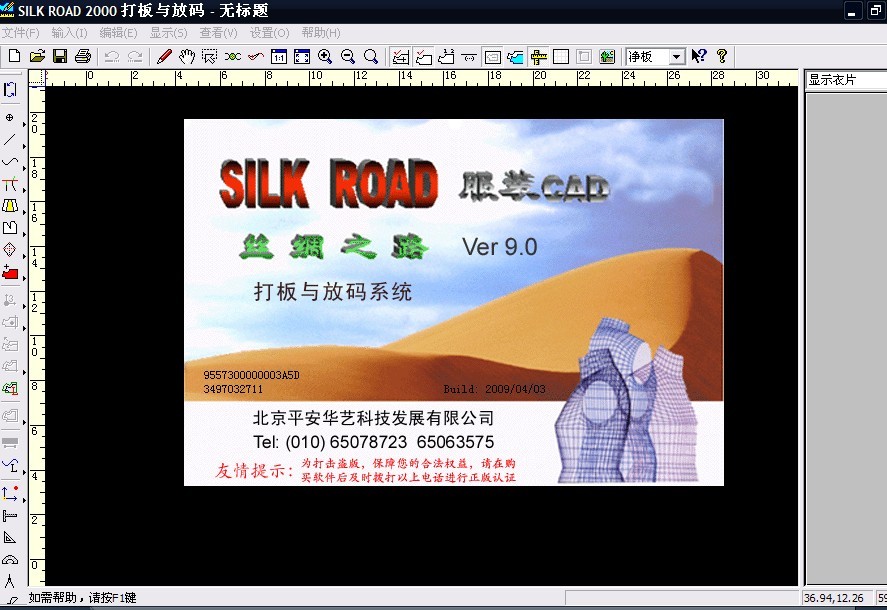The height and width of the screenshot is (610, 887).
Task: Select the 1:1 actual size view icon
Action: tap(279, 57)
